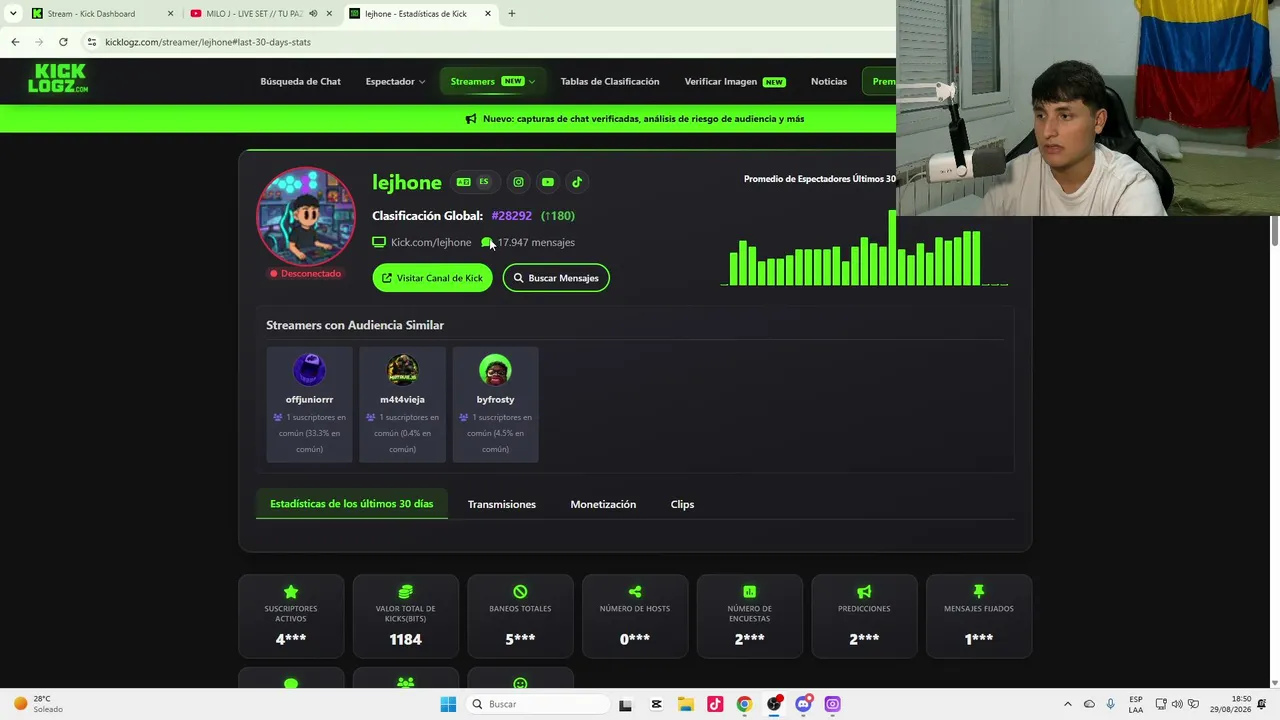Click the megaphone announcement icon in the green banner

[471, 119]
